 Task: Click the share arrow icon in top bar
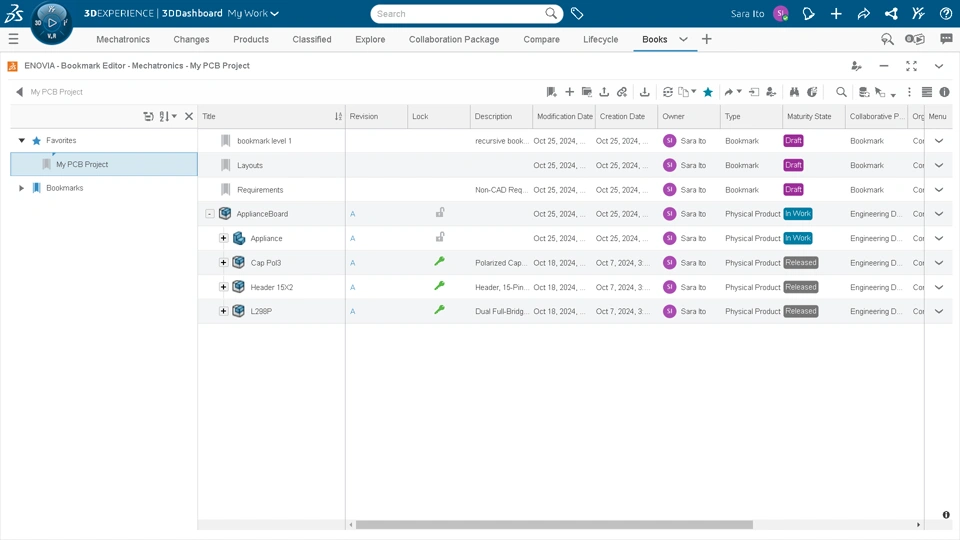863,13
